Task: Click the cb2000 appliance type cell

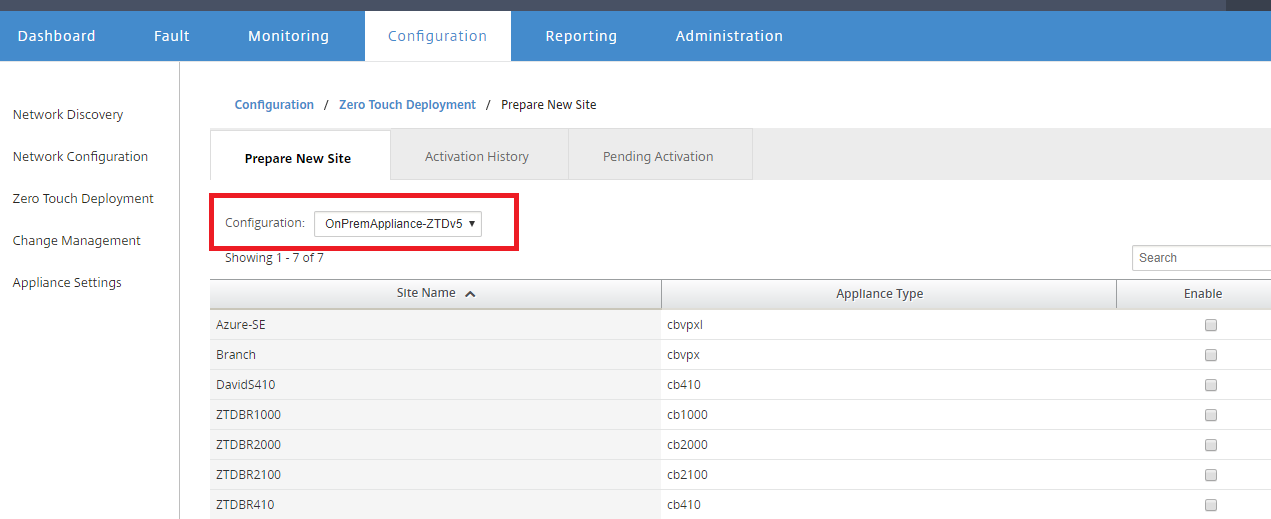Action: point(889,445)
